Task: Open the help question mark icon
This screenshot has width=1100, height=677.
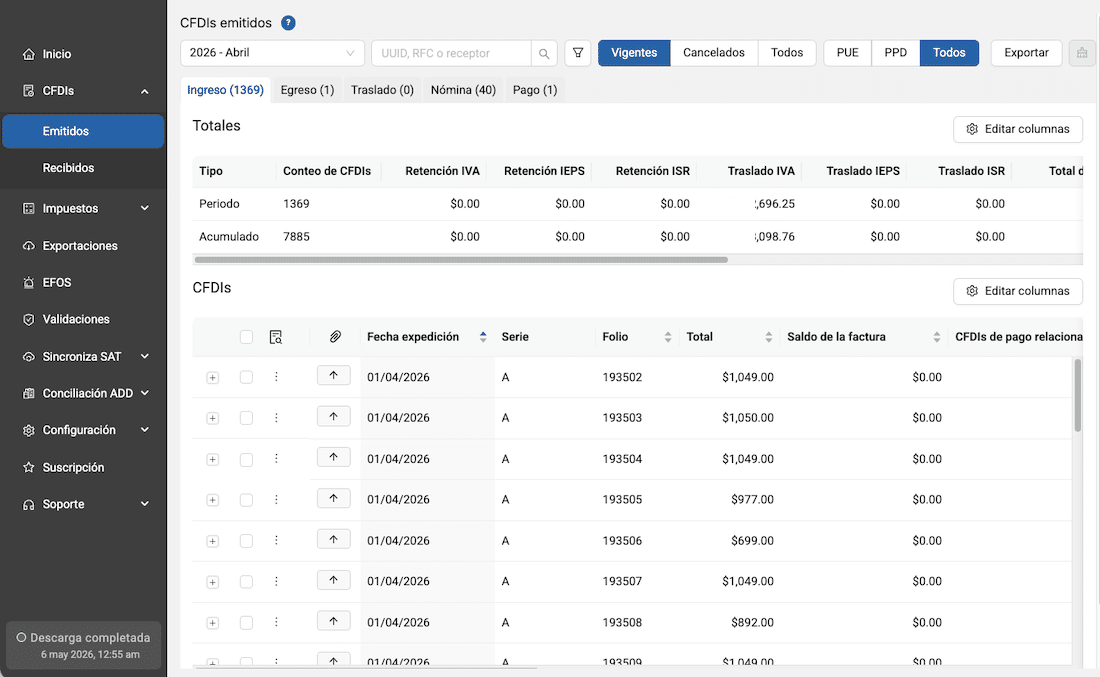Action: click(288, 23)
